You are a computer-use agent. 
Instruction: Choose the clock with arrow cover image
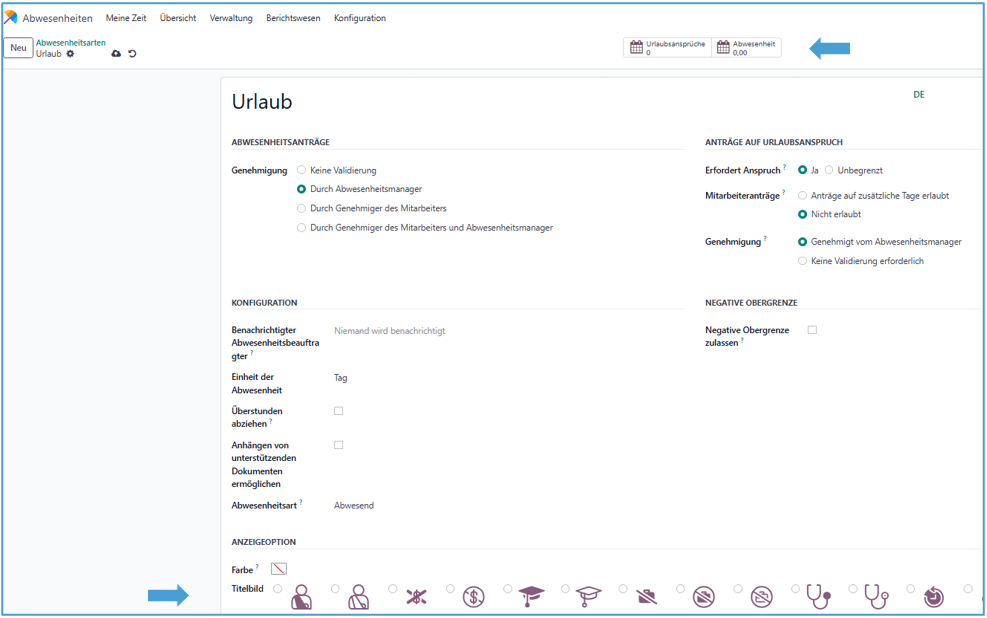pos(933,597)
